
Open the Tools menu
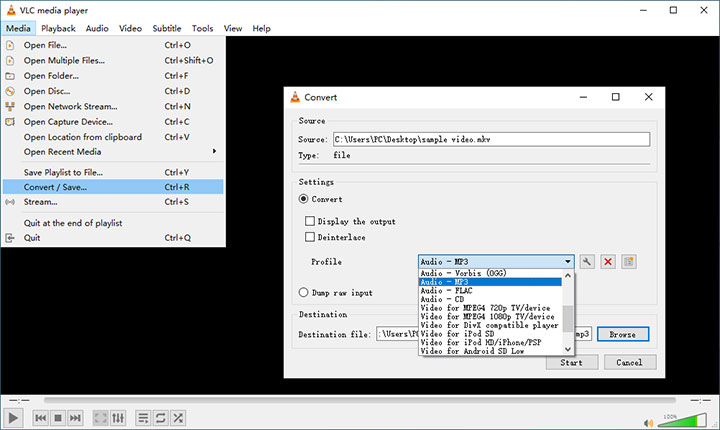point(202,28)
